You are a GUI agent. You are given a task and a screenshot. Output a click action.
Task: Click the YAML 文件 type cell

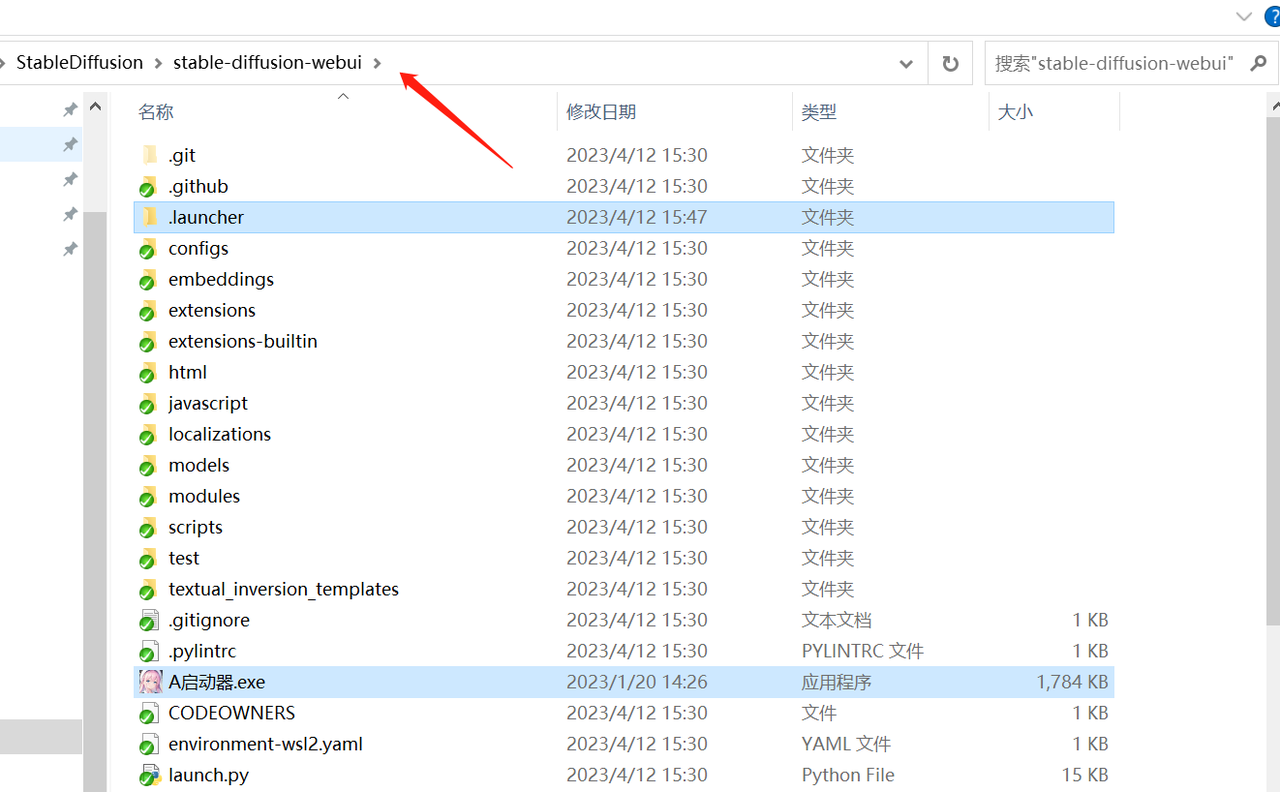coord(846,744)
